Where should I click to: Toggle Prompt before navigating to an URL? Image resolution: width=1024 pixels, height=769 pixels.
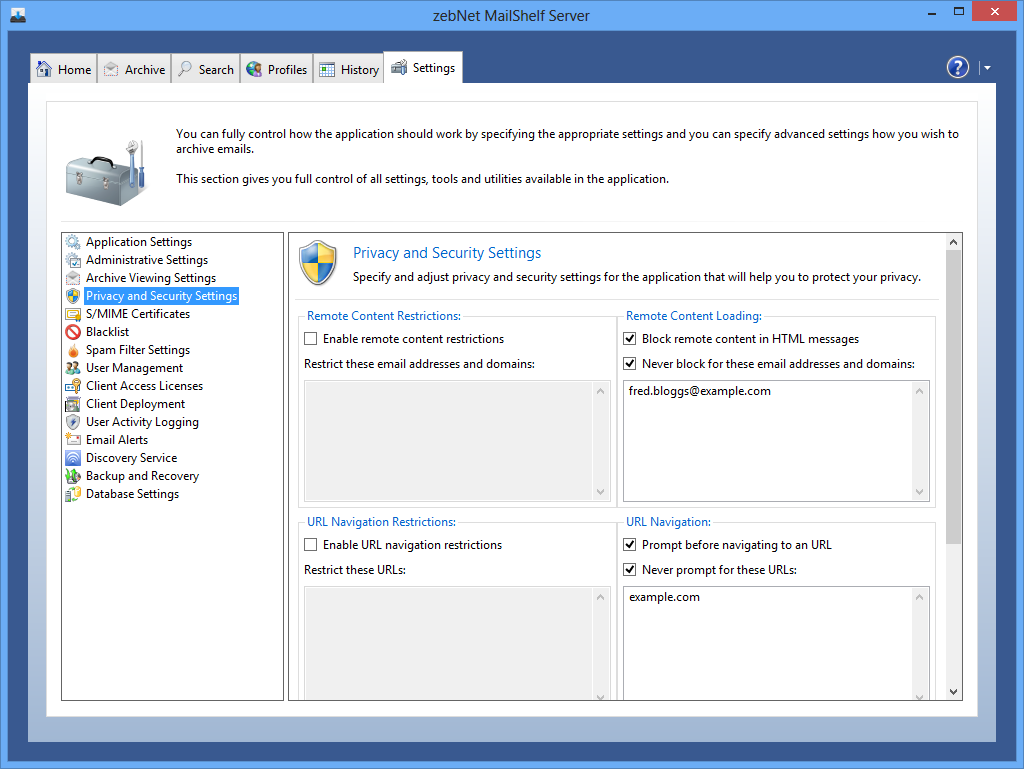pos(630,545)
